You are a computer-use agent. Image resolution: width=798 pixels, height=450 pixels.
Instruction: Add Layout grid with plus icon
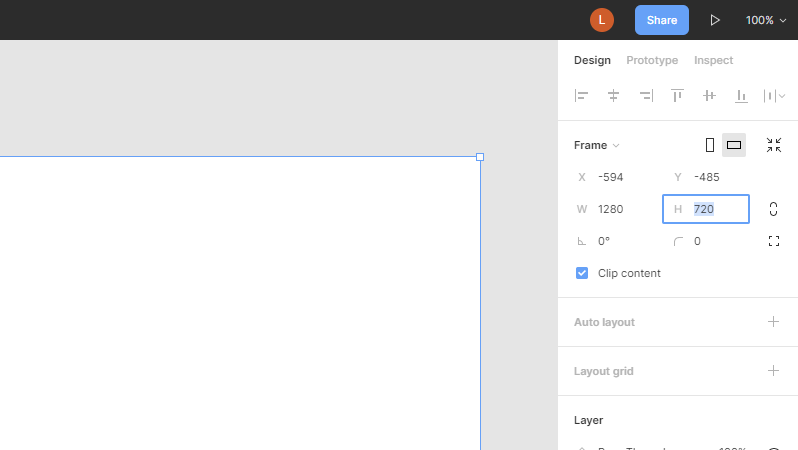point(774,371)
